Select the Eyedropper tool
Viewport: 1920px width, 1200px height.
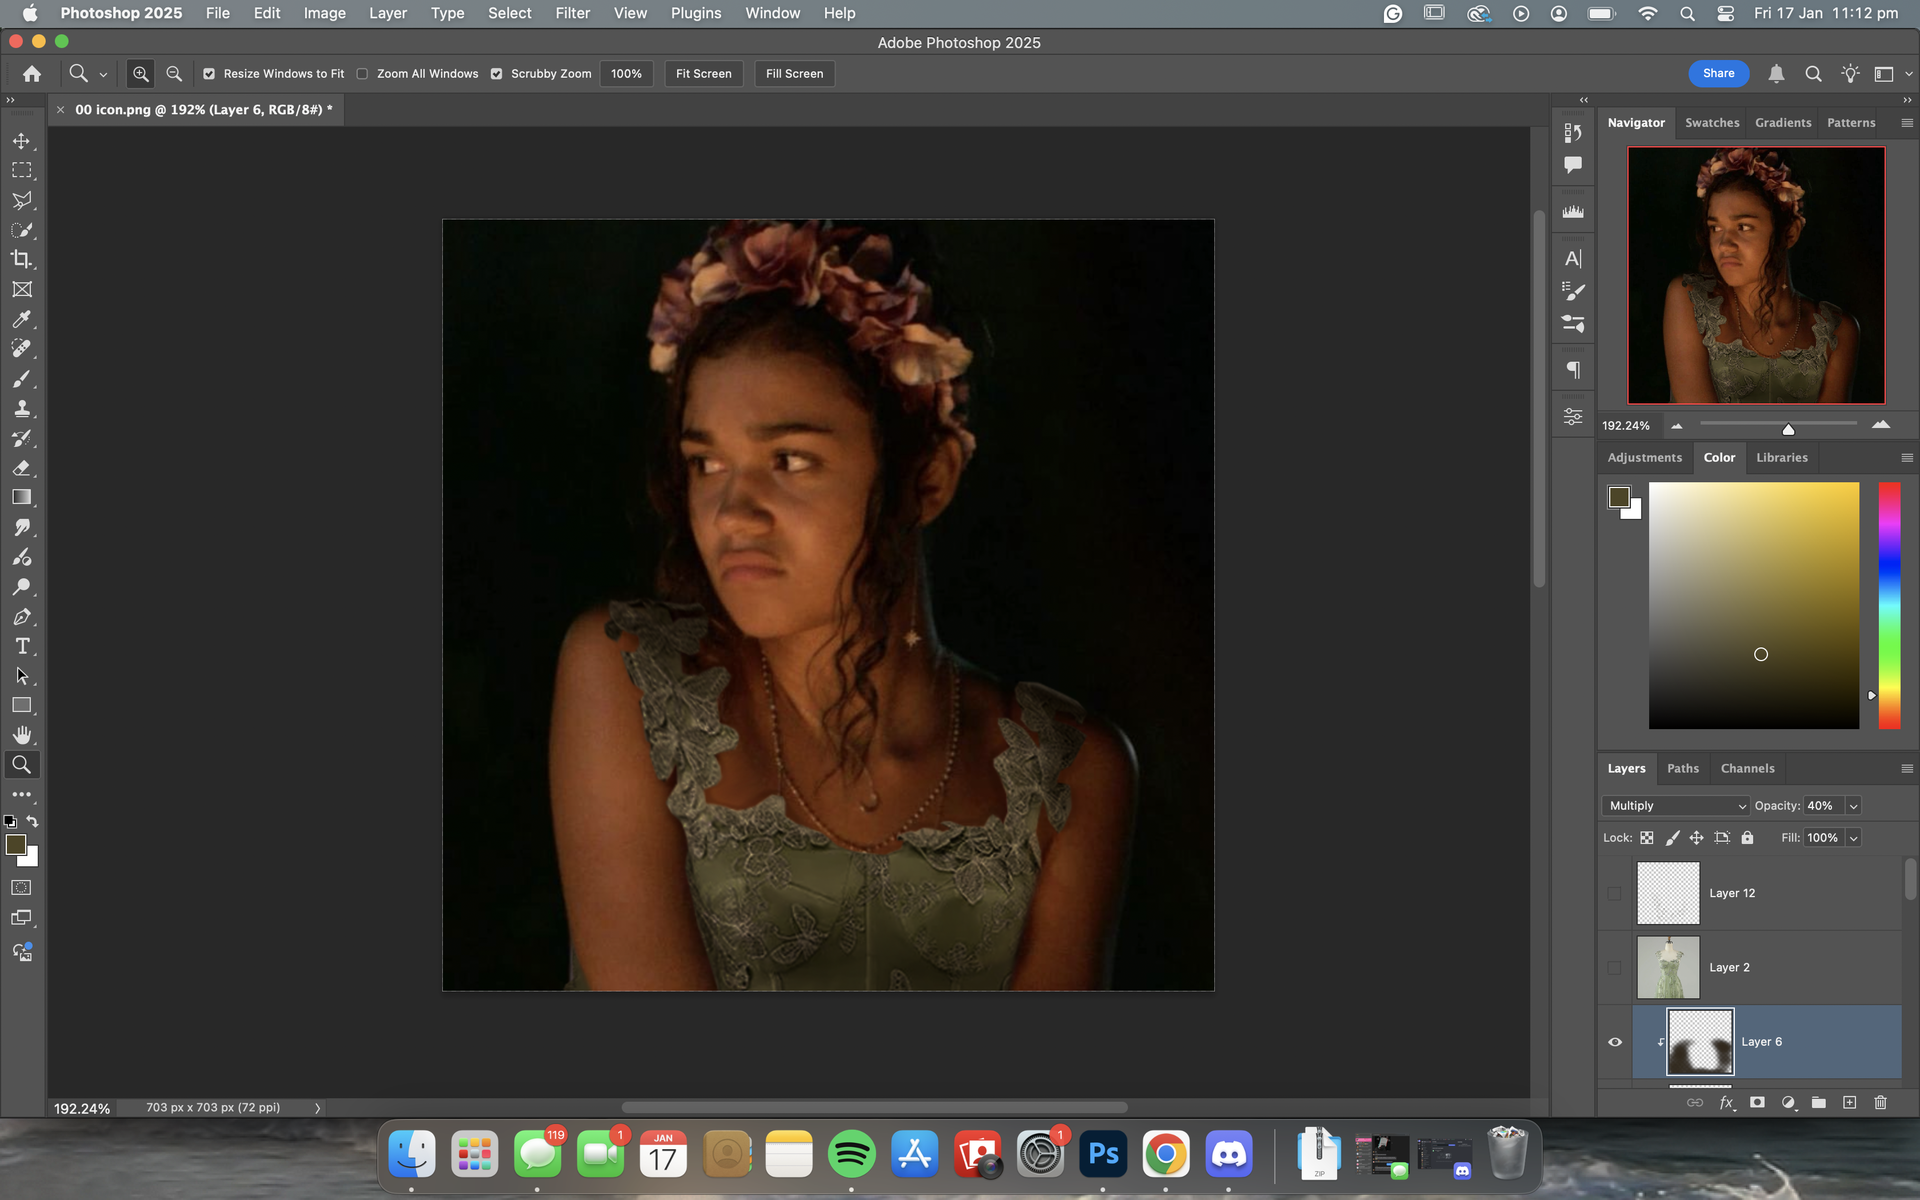pyautogui.click(x=21, y=319)
